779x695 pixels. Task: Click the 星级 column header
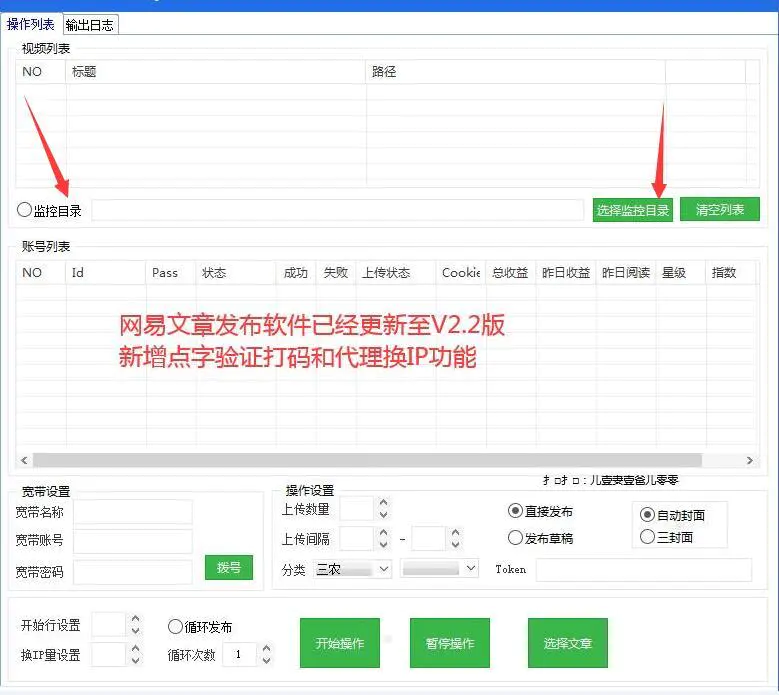[x=681, y=273]
